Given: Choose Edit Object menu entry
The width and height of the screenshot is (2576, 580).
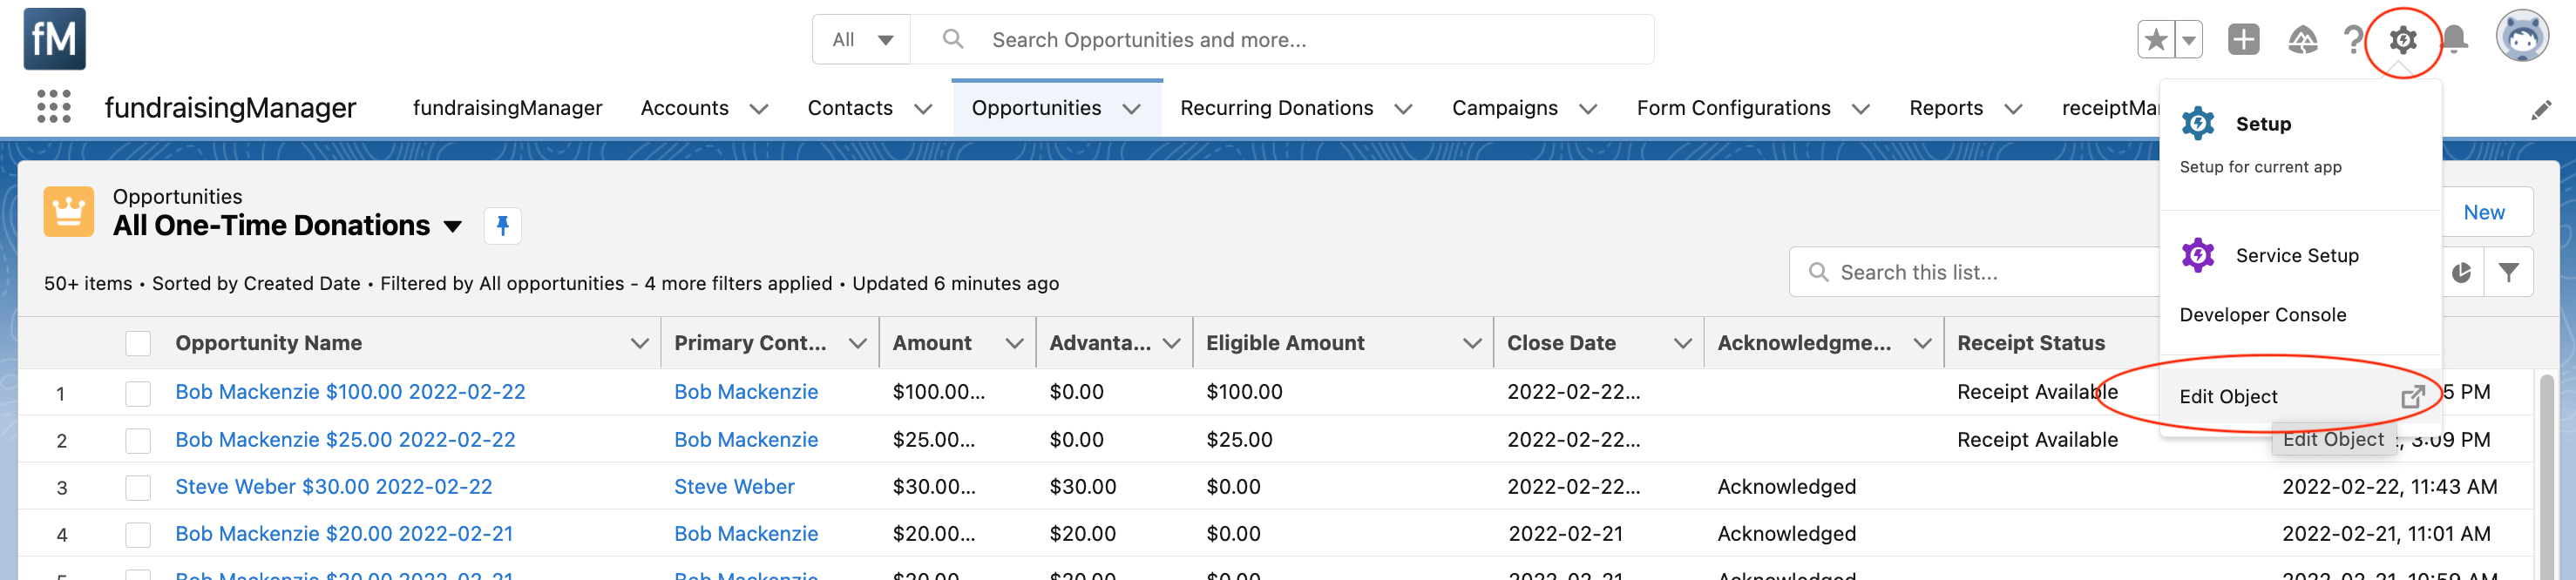Looking at the screenshot, I should 2300,396.
